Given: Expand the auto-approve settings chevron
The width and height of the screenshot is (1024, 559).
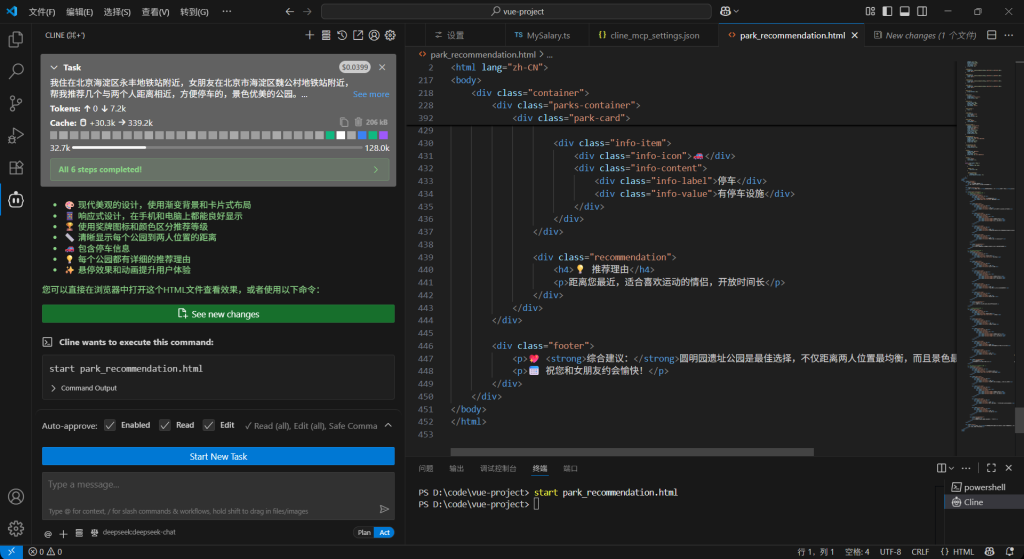Looking at the screenshot, I should [388, 425].
